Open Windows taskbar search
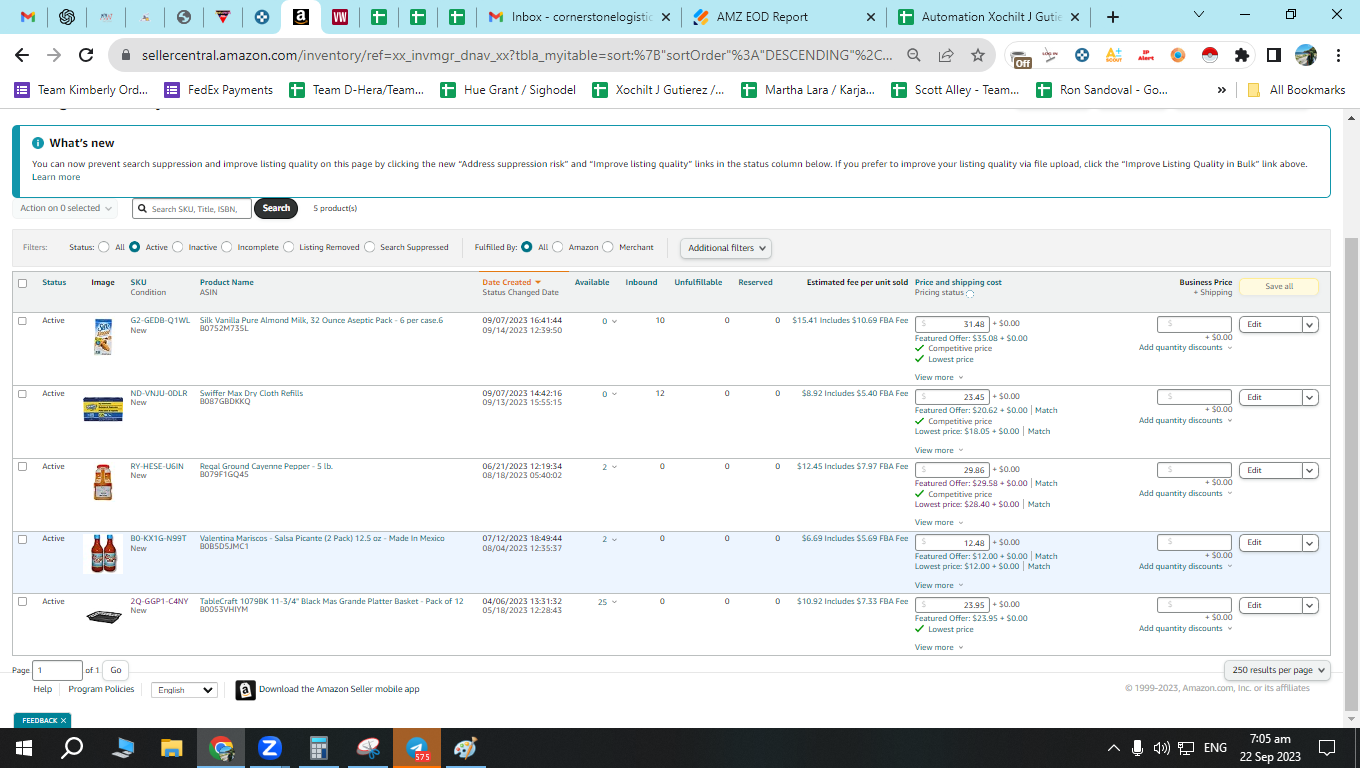 73,747
